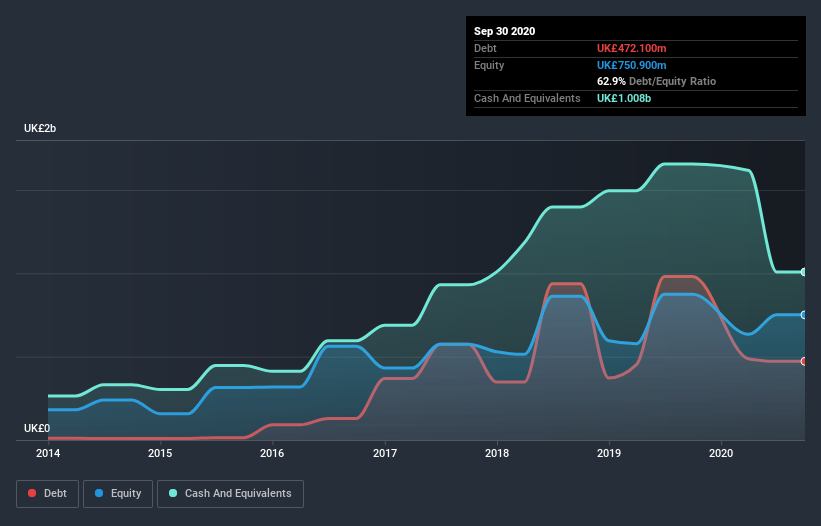
Task: Click the UK£750.900m equity value
Action: click(x=631, y=65)
